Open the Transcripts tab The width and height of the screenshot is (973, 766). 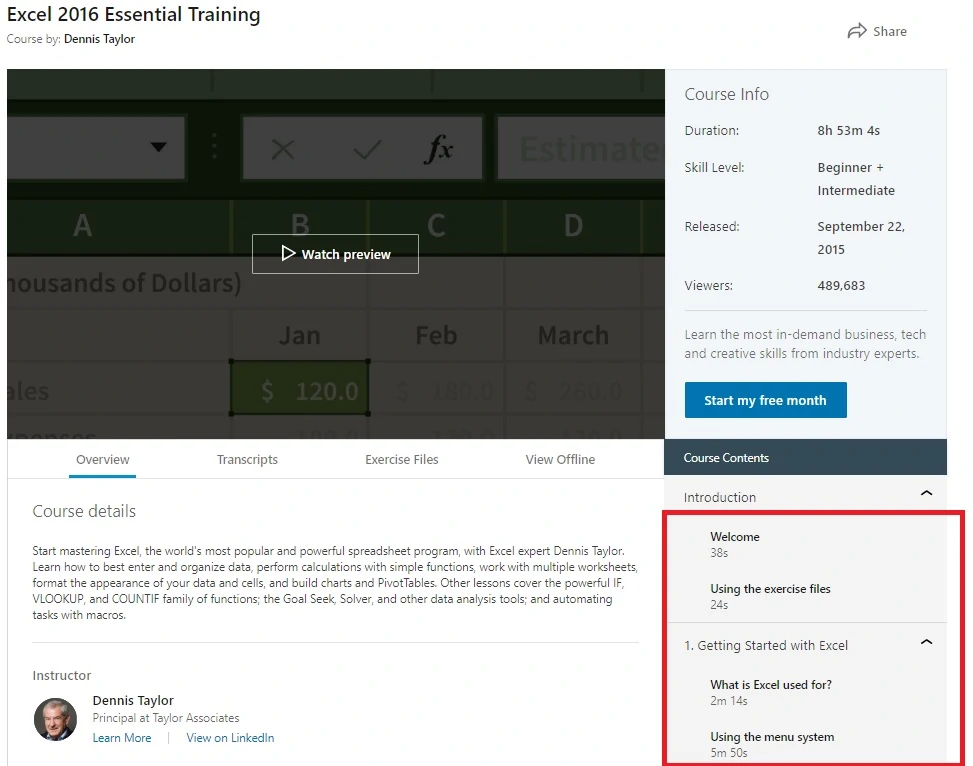[247, 459]
